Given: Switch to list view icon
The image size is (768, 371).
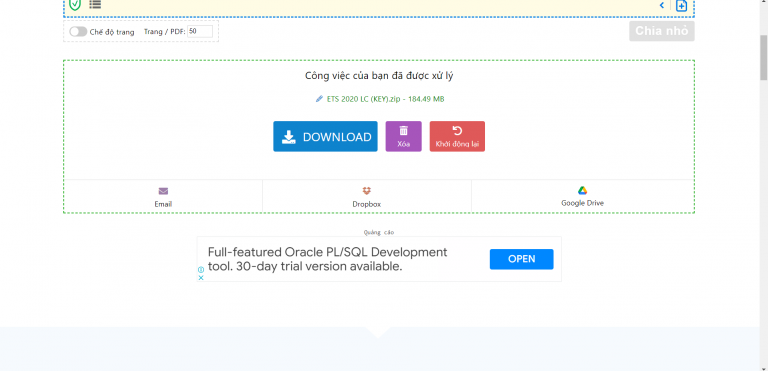Looking at the screenshot, I should tap(95, 4).
